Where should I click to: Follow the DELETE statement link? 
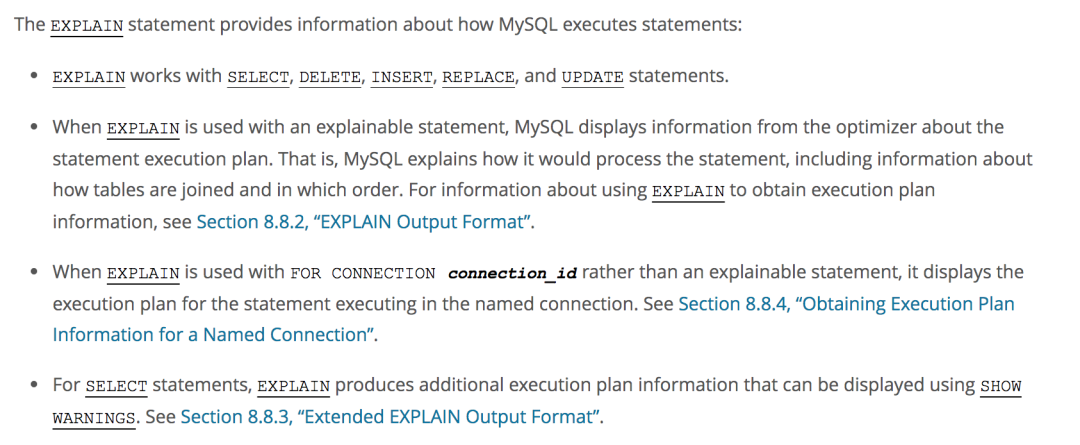330,76
